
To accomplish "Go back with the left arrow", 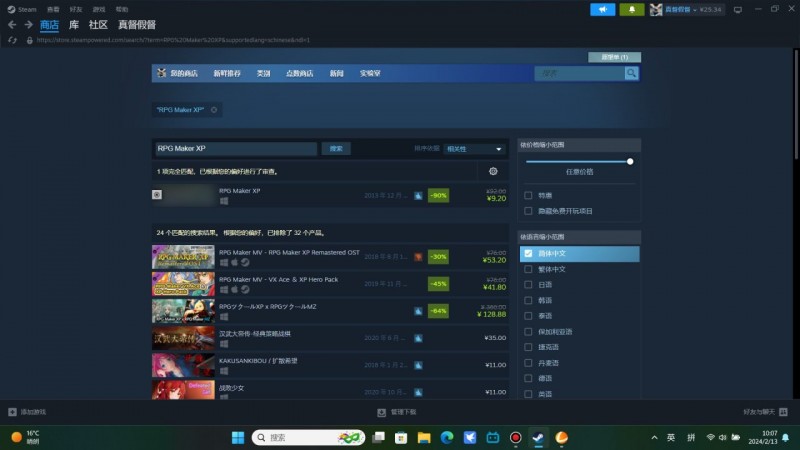I will click(12, 24).
